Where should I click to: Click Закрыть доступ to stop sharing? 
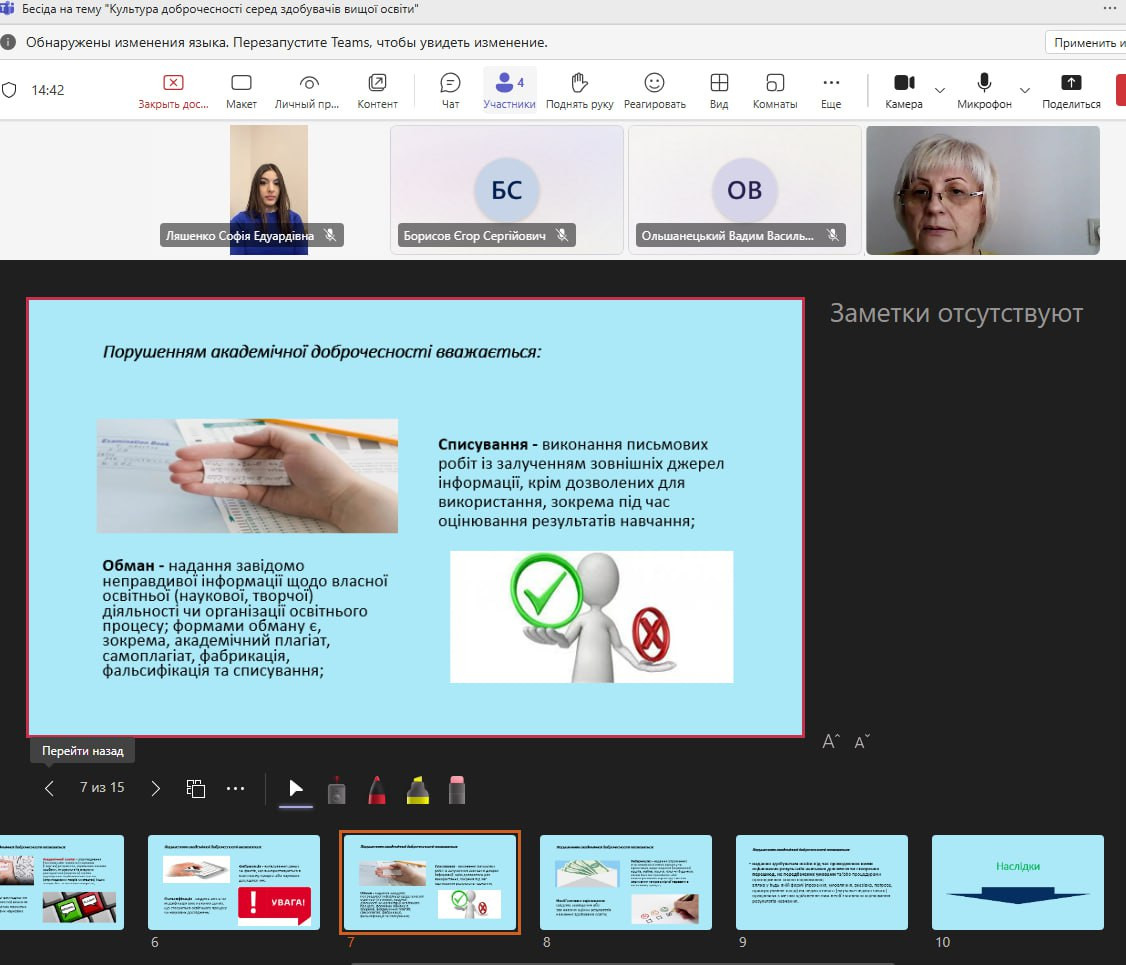coord(173,89)
